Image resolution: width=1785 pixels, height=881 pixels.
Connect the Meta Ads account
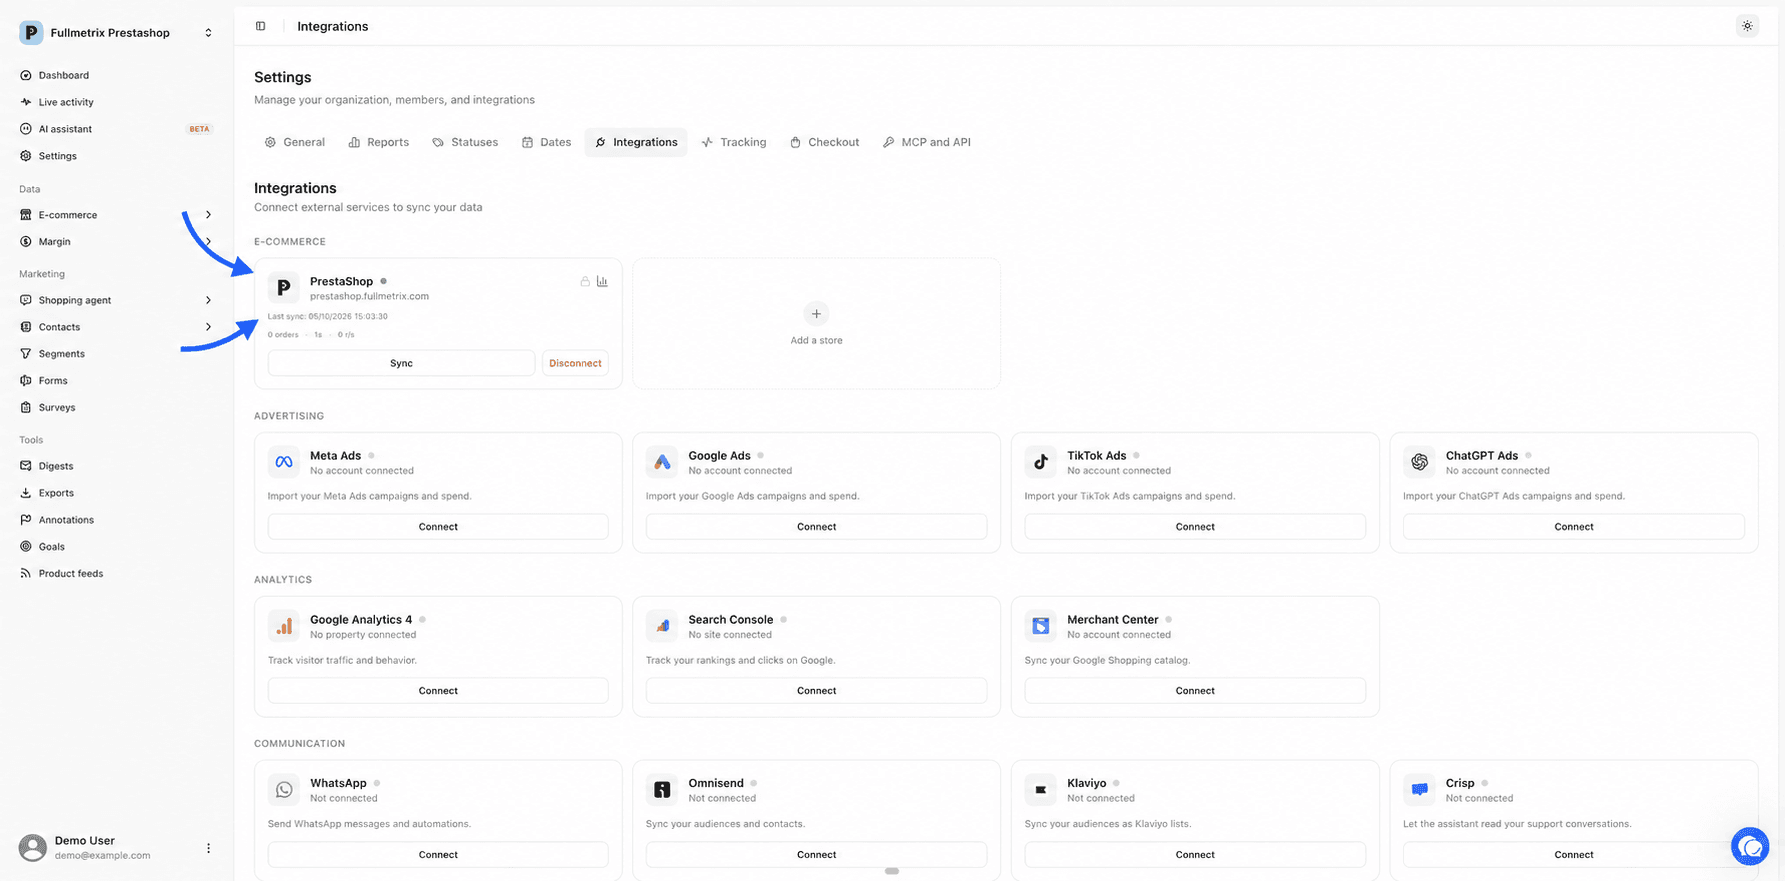pos(438,527)
